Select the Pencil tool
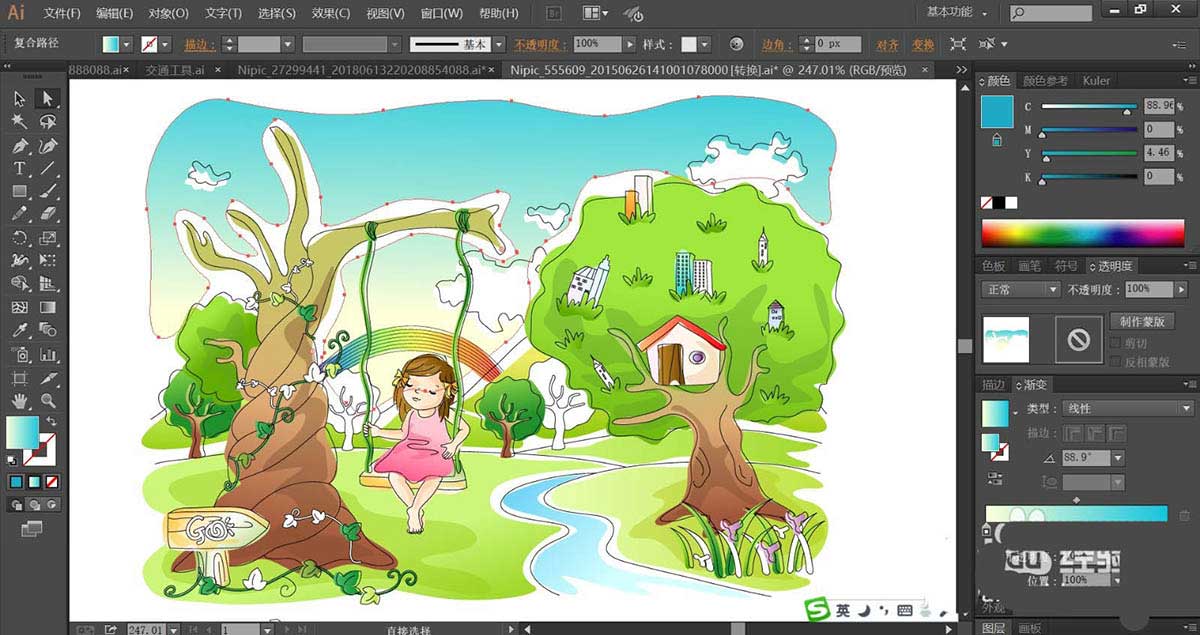Screen dimensions: 1200x635 click(19, 214)
